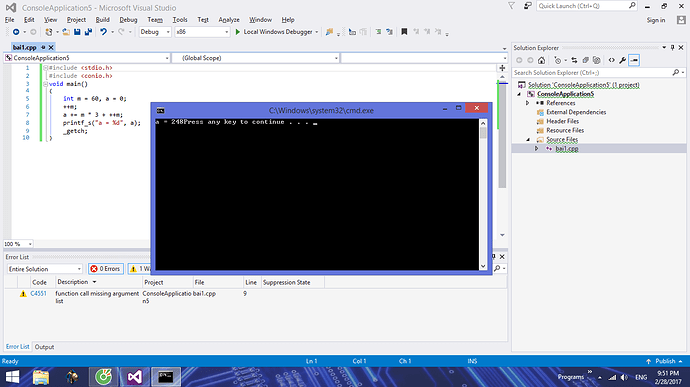Click the Sync with Active Document icon
The image size is (690, 387).
tap(574, 60)
